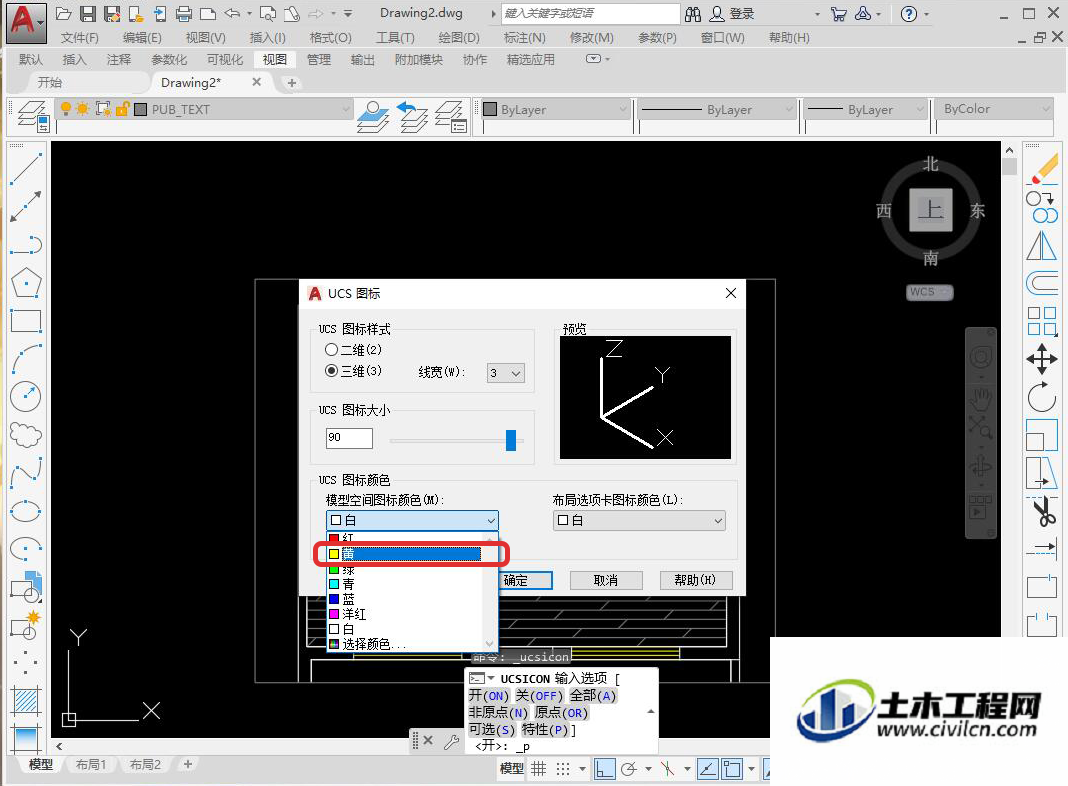Click the Layer Previous icon
Viewport: 1068px width, 786px height.
tap(412, 116)
